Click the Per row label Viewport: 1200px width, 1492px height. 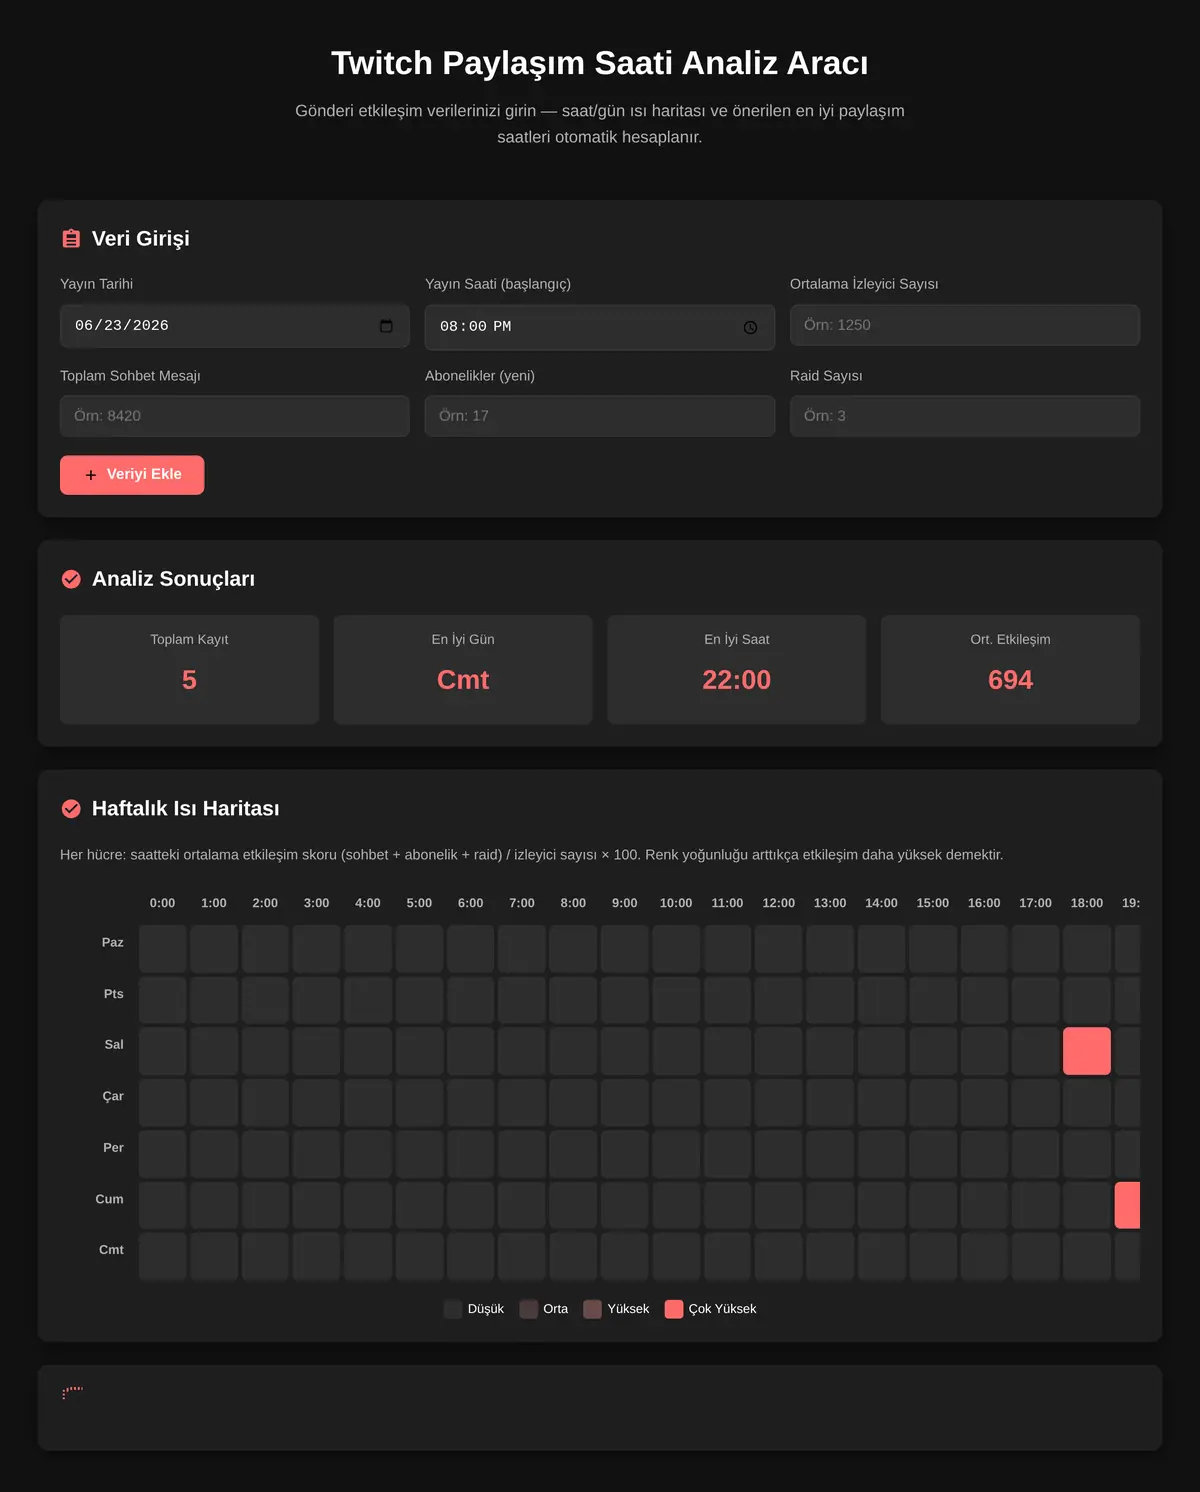114,1148
